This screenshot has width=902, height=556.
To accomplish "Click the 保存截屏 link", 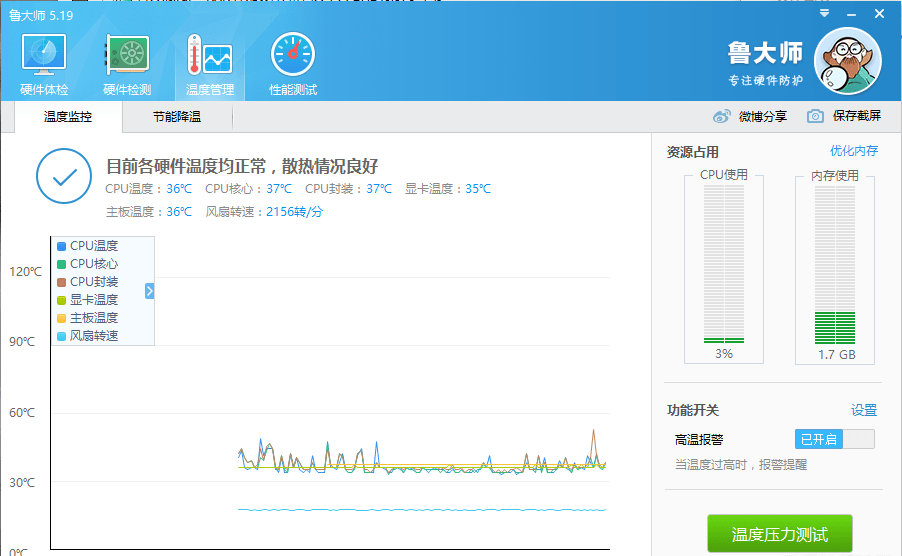I will [857, 116].
